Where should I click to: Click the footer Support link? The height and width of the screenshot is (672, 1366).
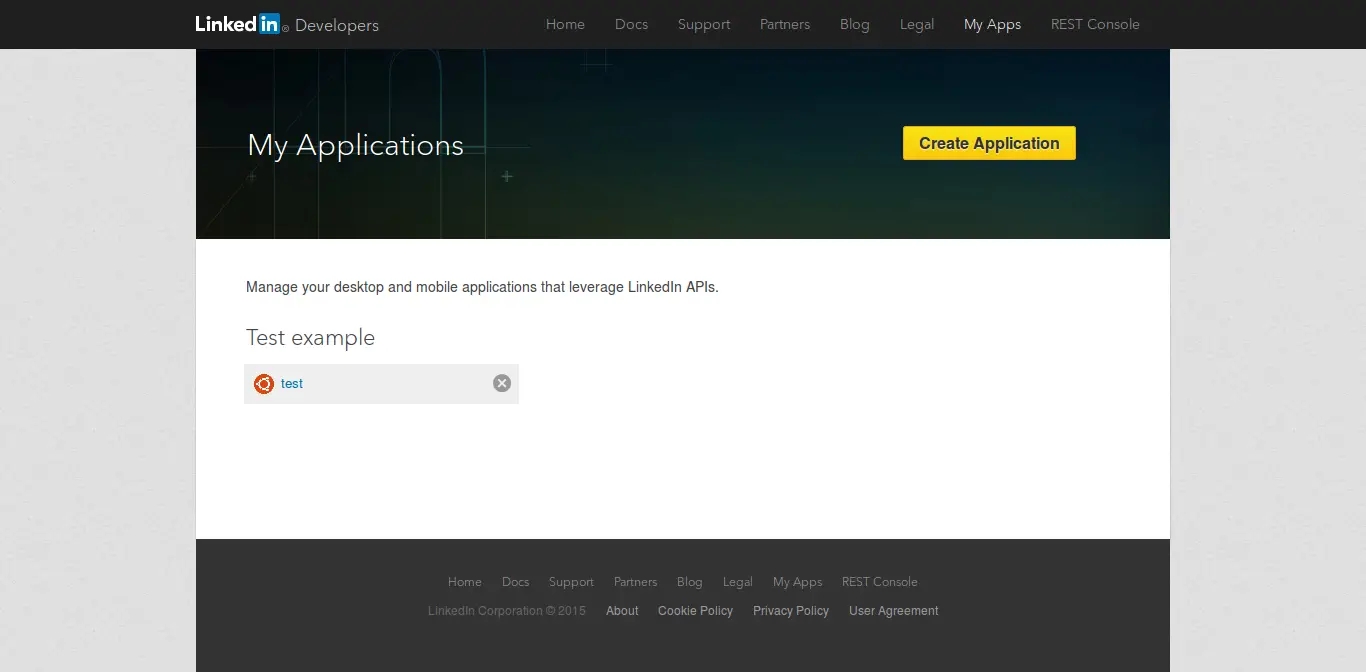(x=571, y=582)
